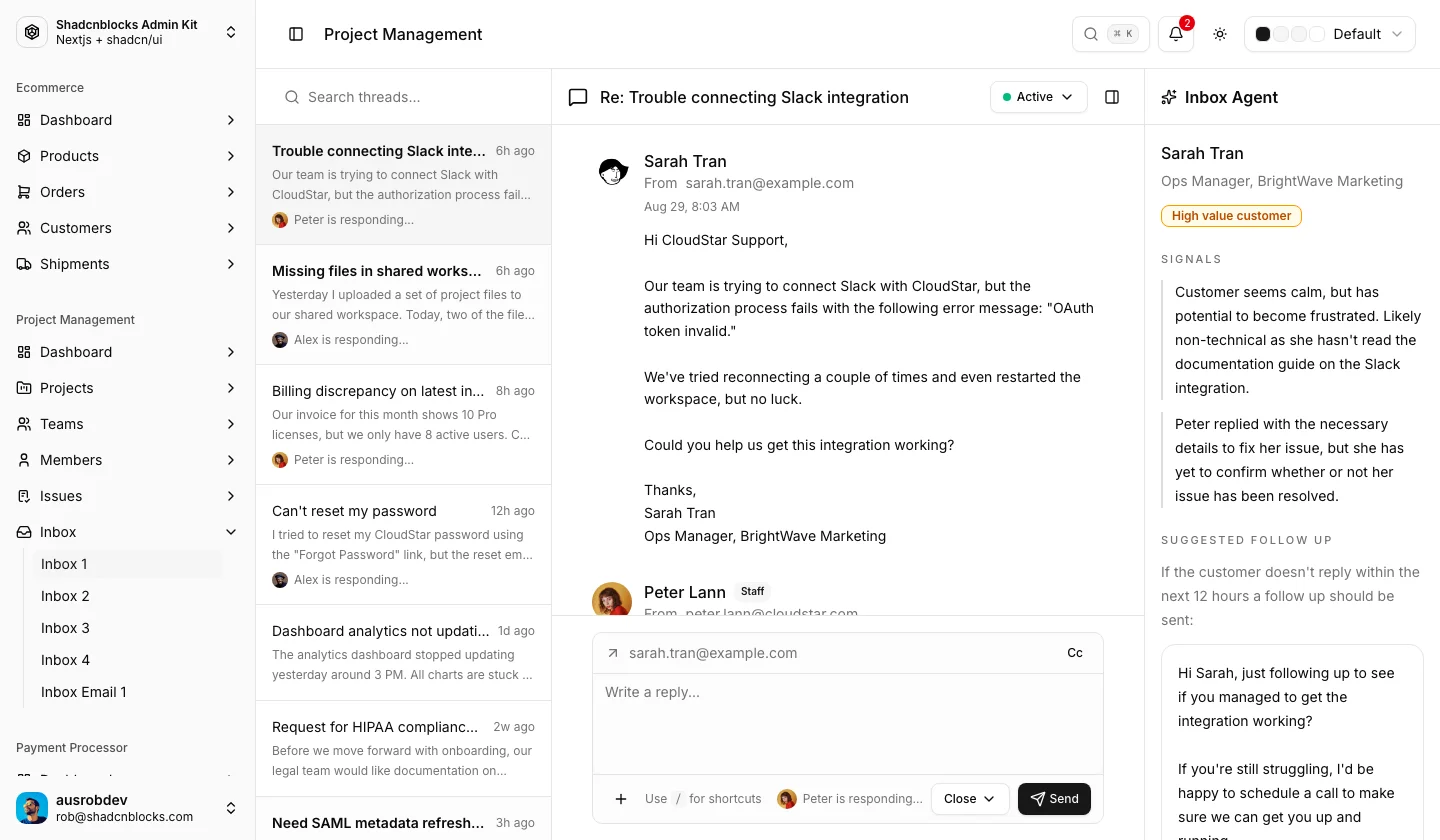The width and height of the screenshot is (1440, 840).
Task: Expand the Orders chevron
Action: [x=231, y=192]
